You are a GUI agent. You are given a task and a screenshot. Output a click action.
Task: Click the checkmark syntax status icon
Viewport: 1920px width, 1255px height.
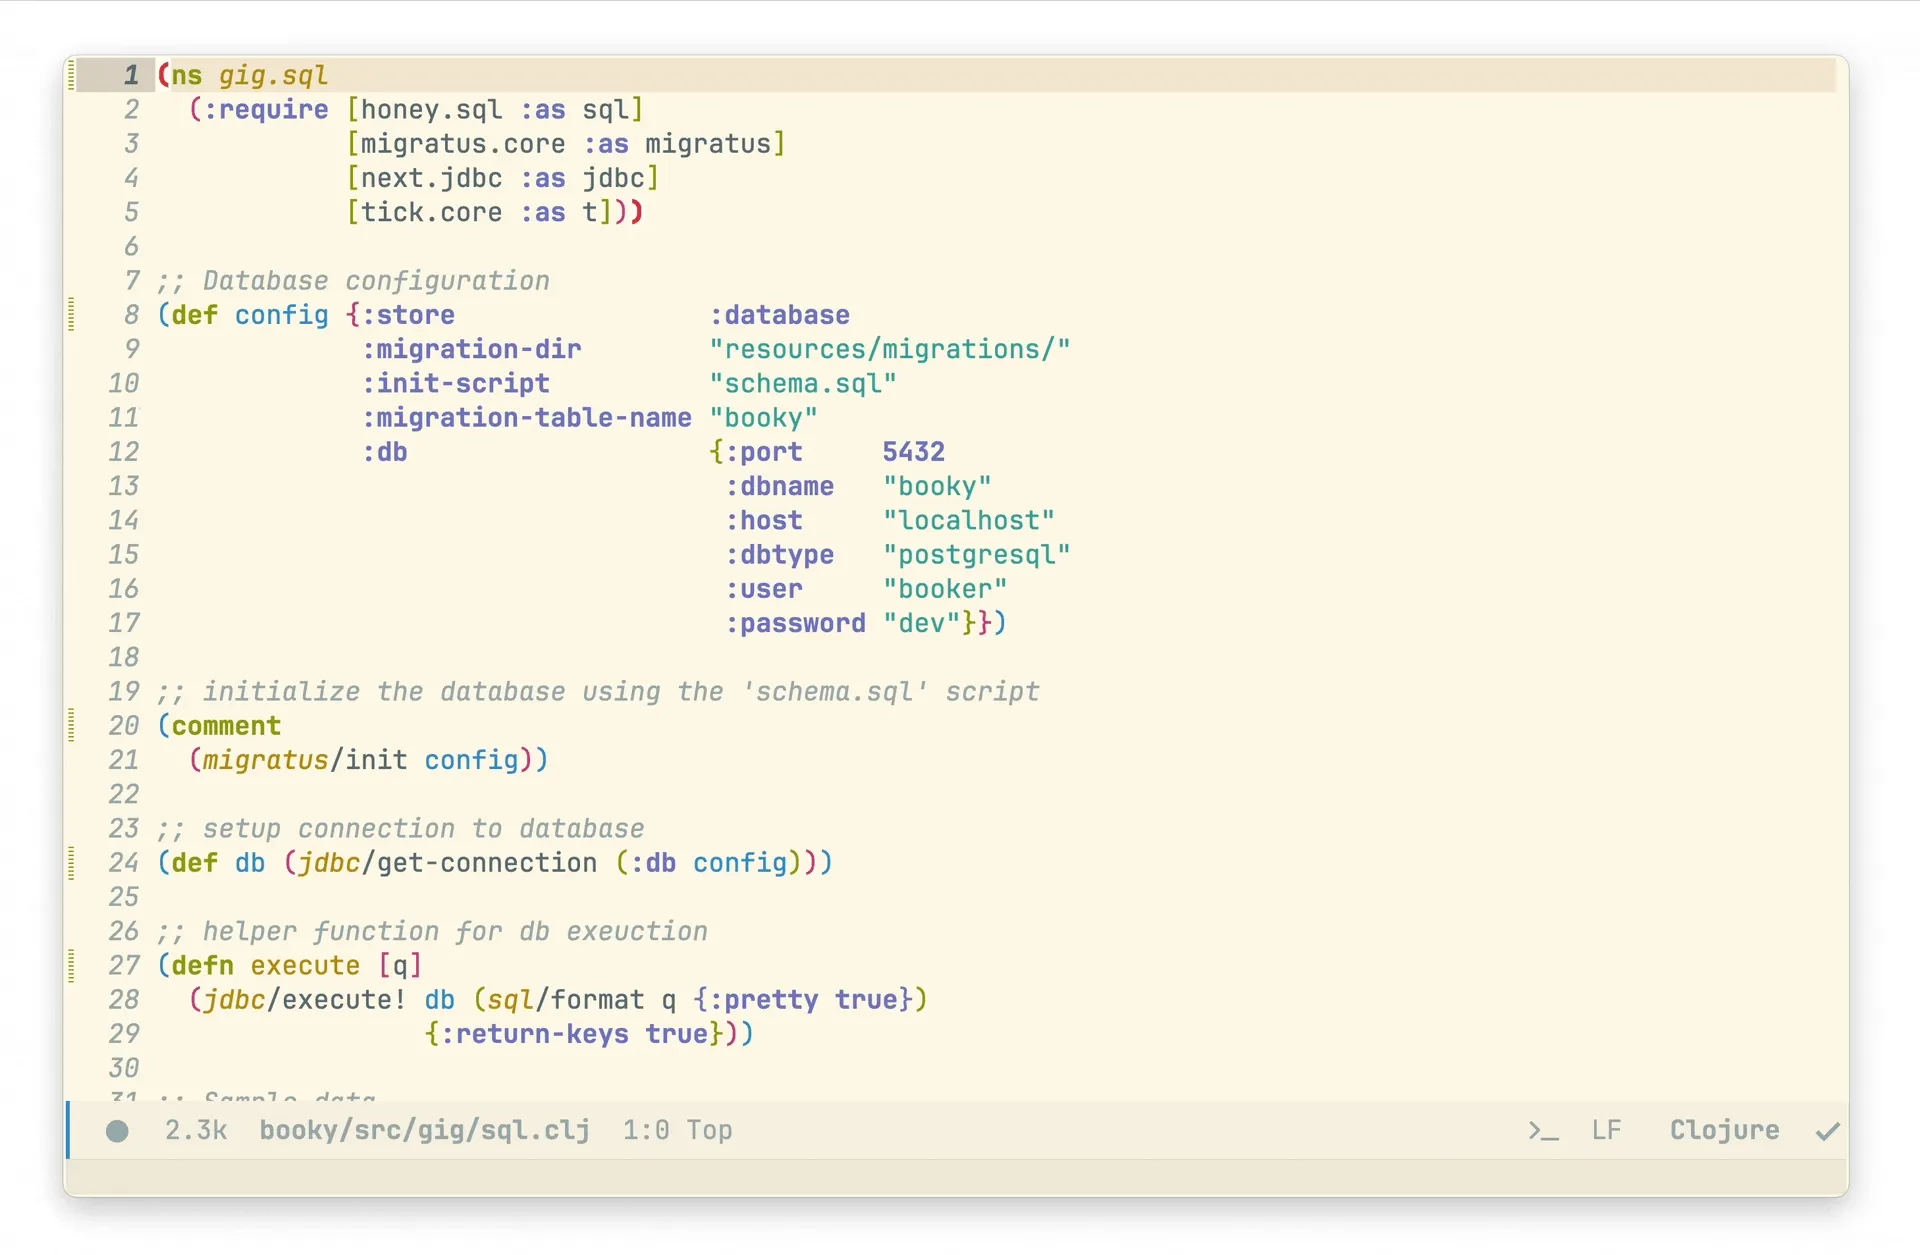[1828, 1131]
